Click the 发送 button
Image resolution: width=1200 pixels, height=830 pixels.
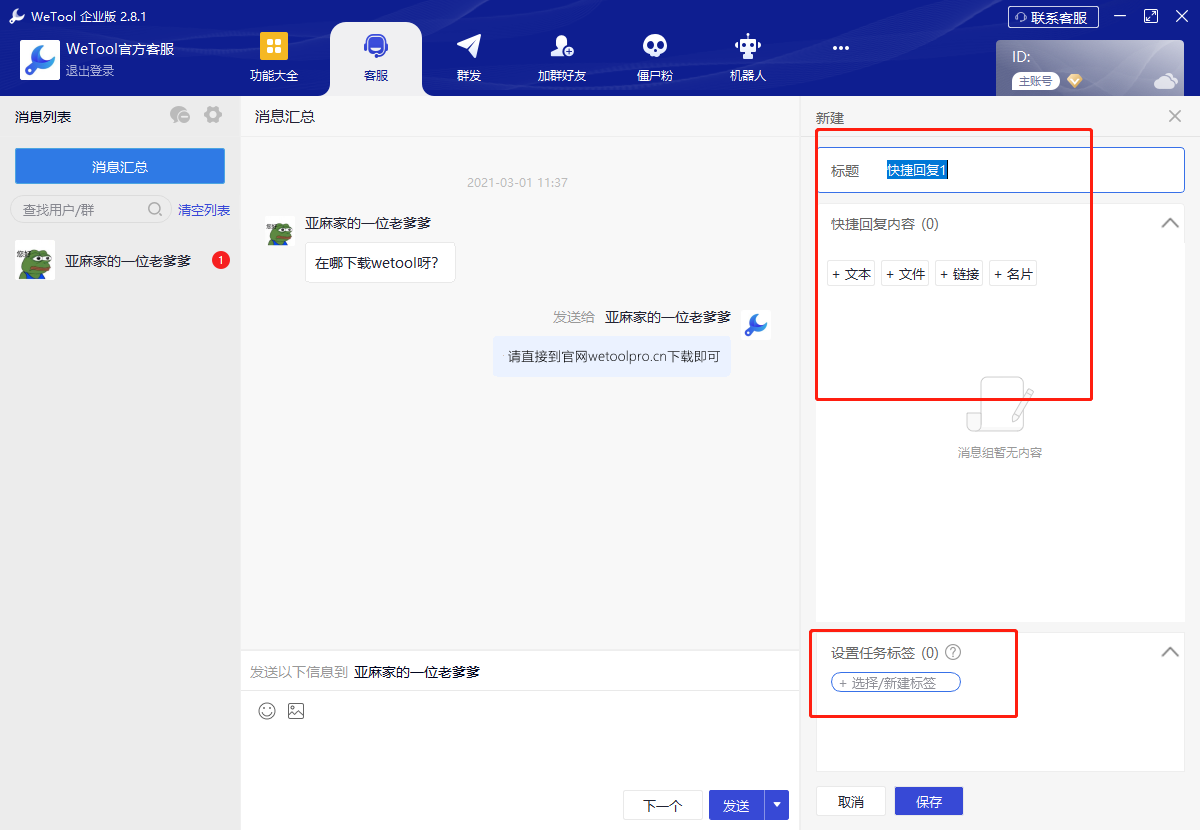point(736,805)
